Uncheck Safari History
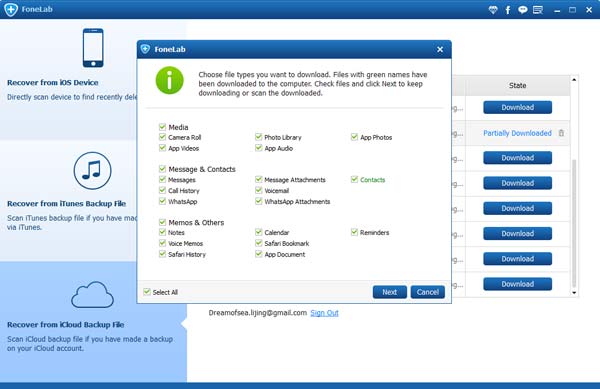The image size is (600, 389). (x=162, y=254)
